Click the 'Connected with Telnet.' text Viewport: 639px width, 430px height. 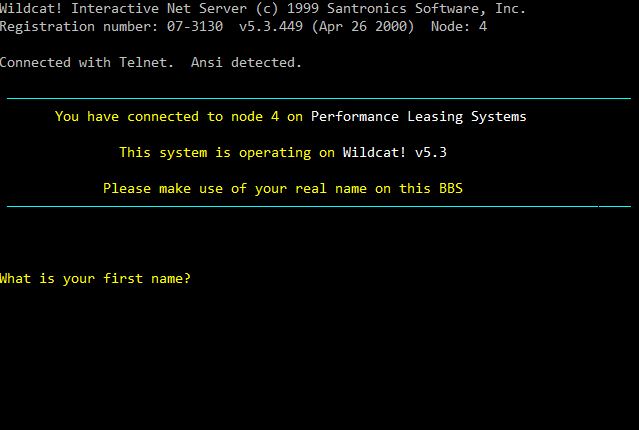[x=87, y=63]
